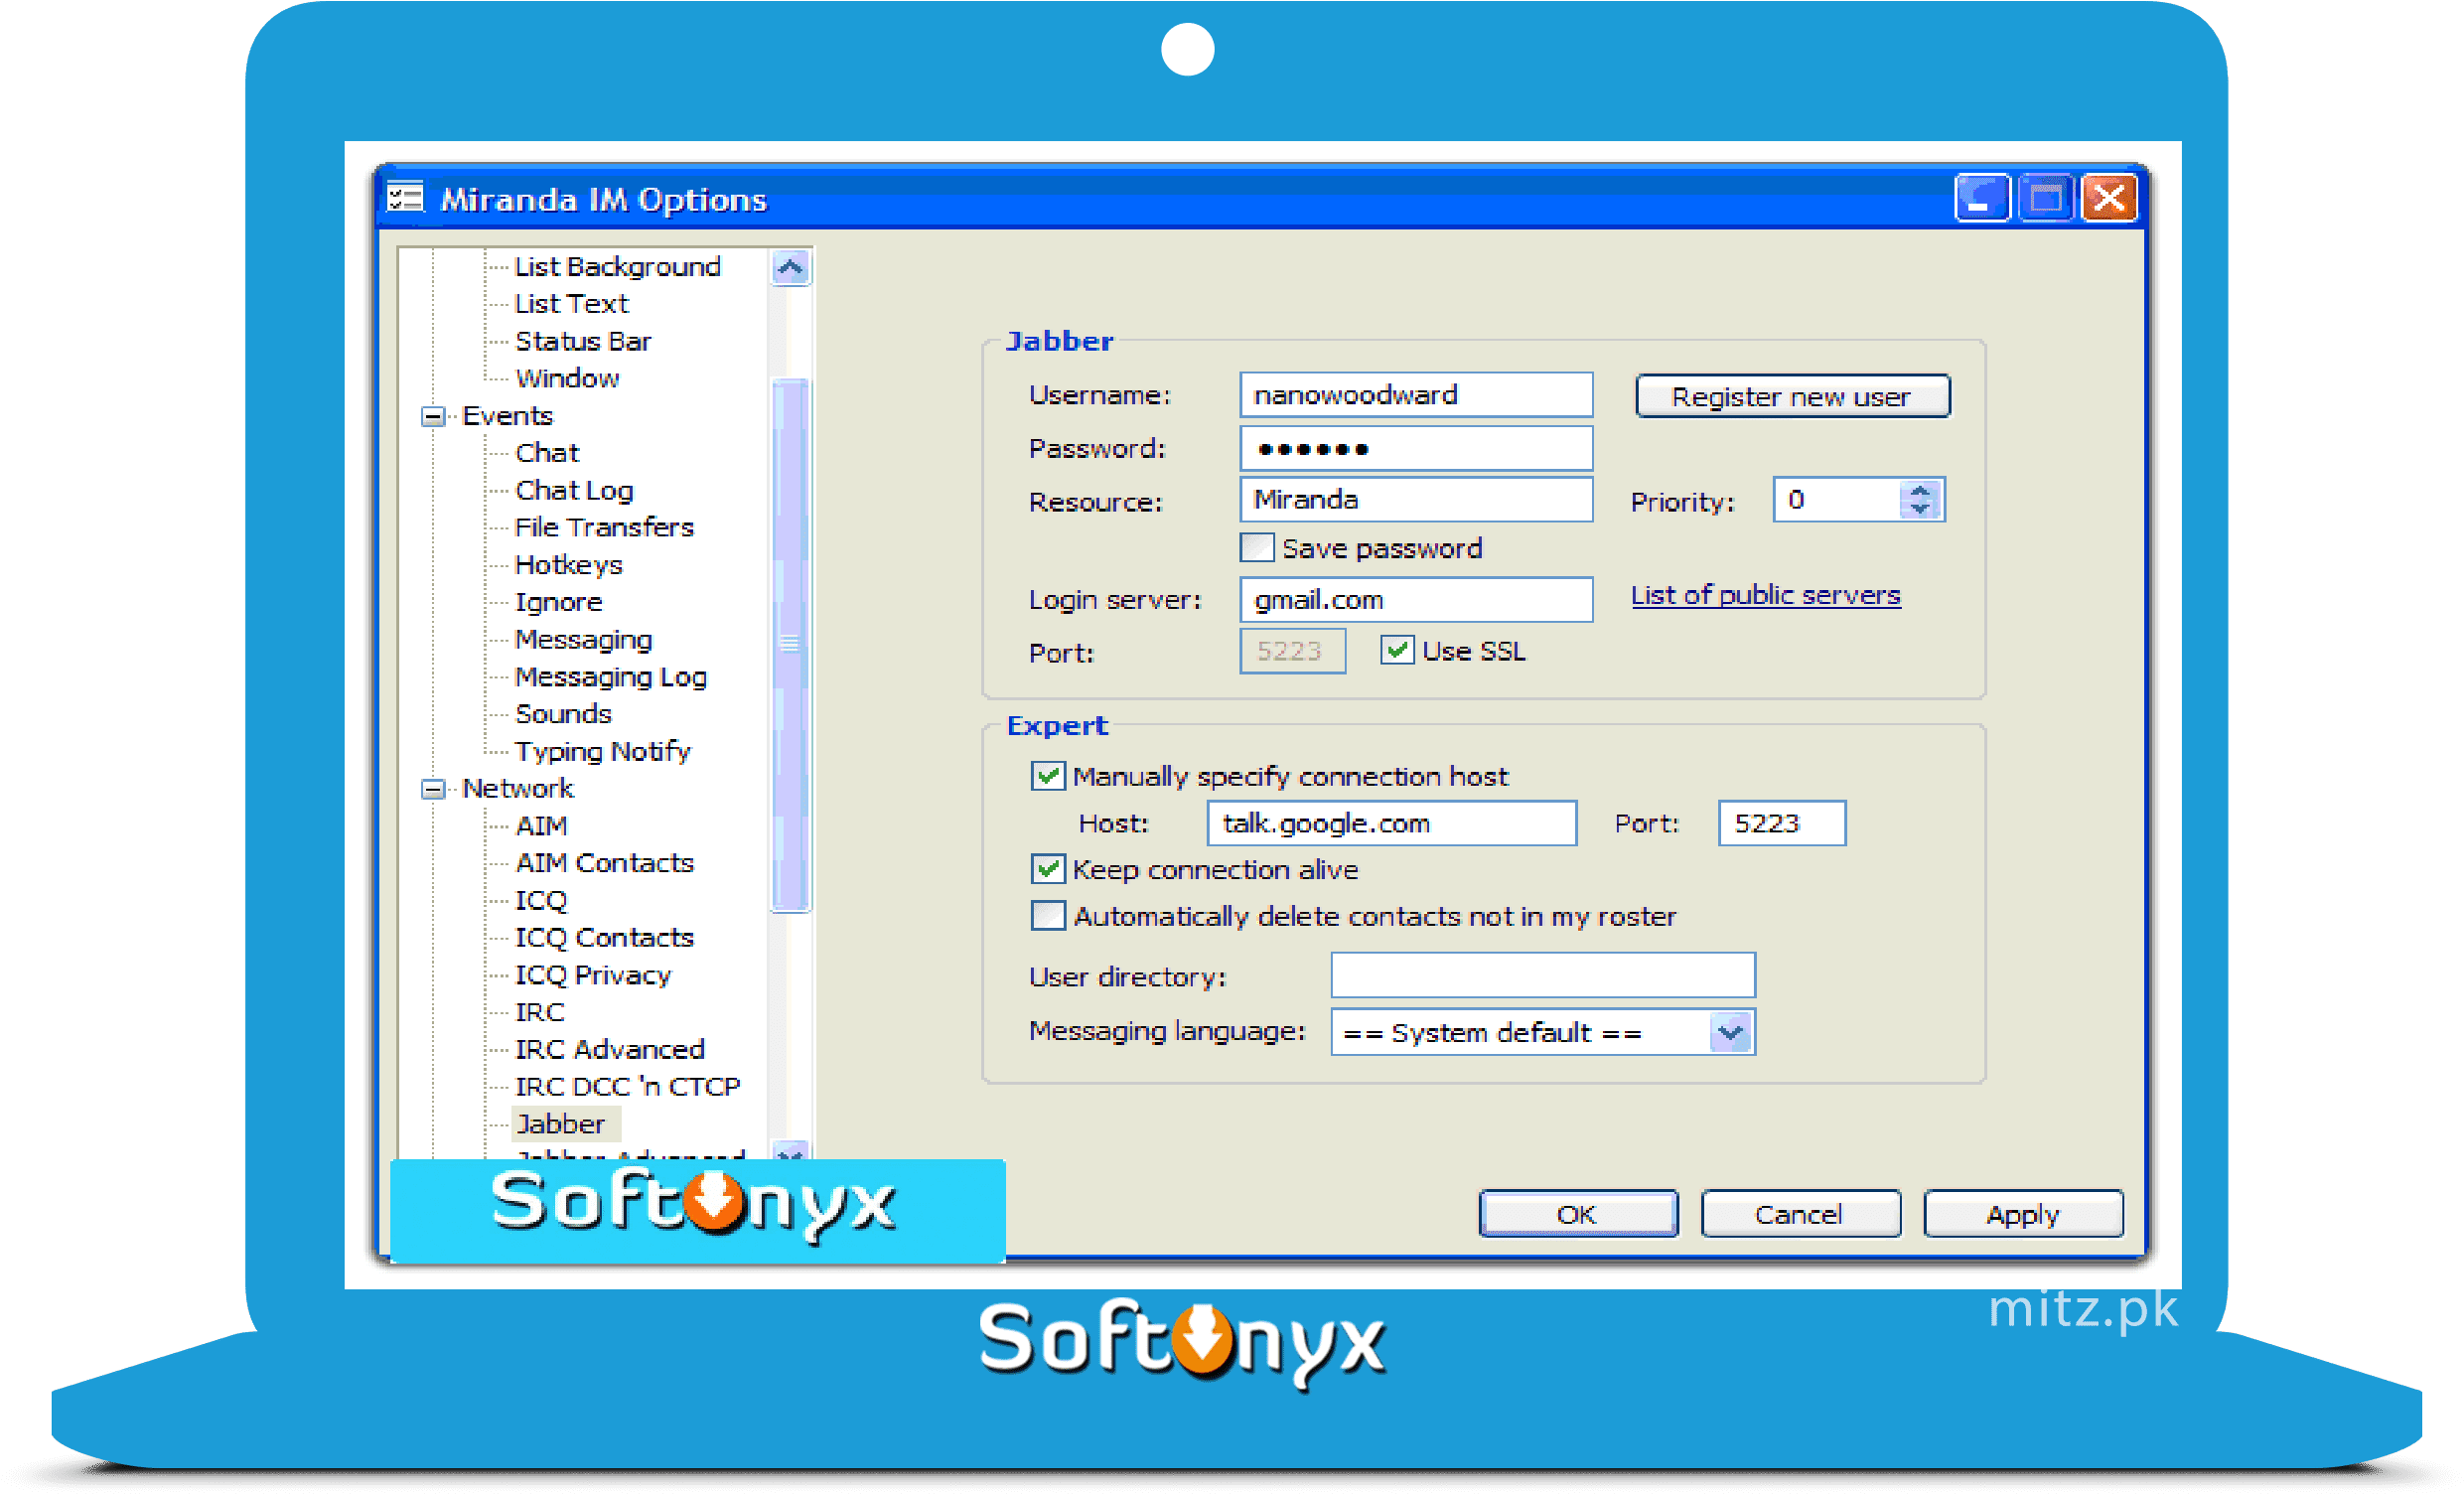This screenshot has width=2464, height=1494.
Task: Select AIM under Network
Action: point(541,826)
